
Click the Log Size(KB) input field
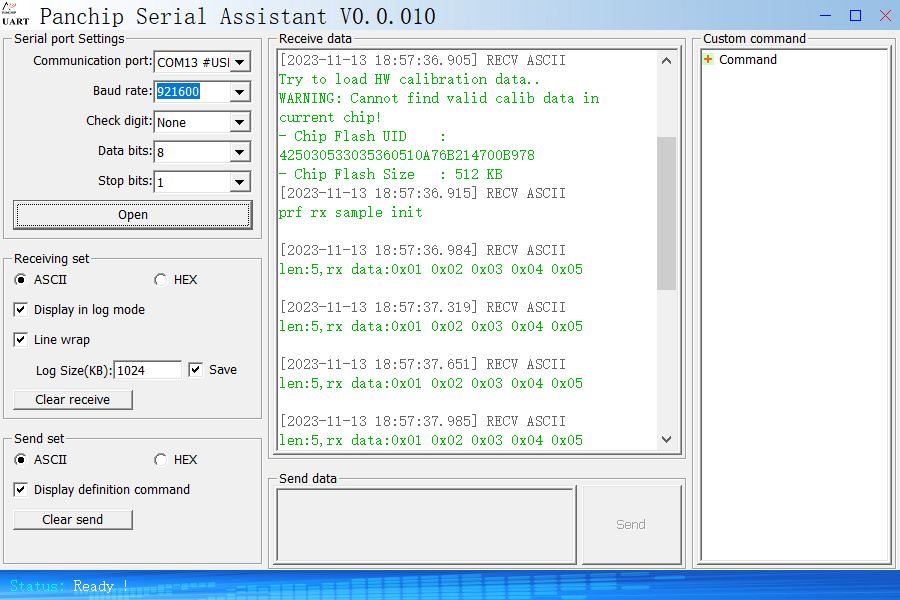click(148, 370)
